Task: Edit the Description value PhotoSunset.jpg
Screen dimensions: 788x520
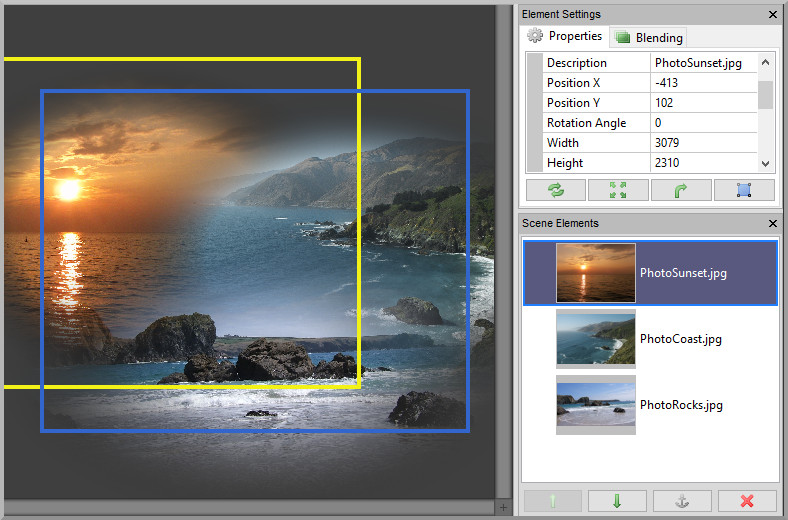Action: tap(704, 63)
